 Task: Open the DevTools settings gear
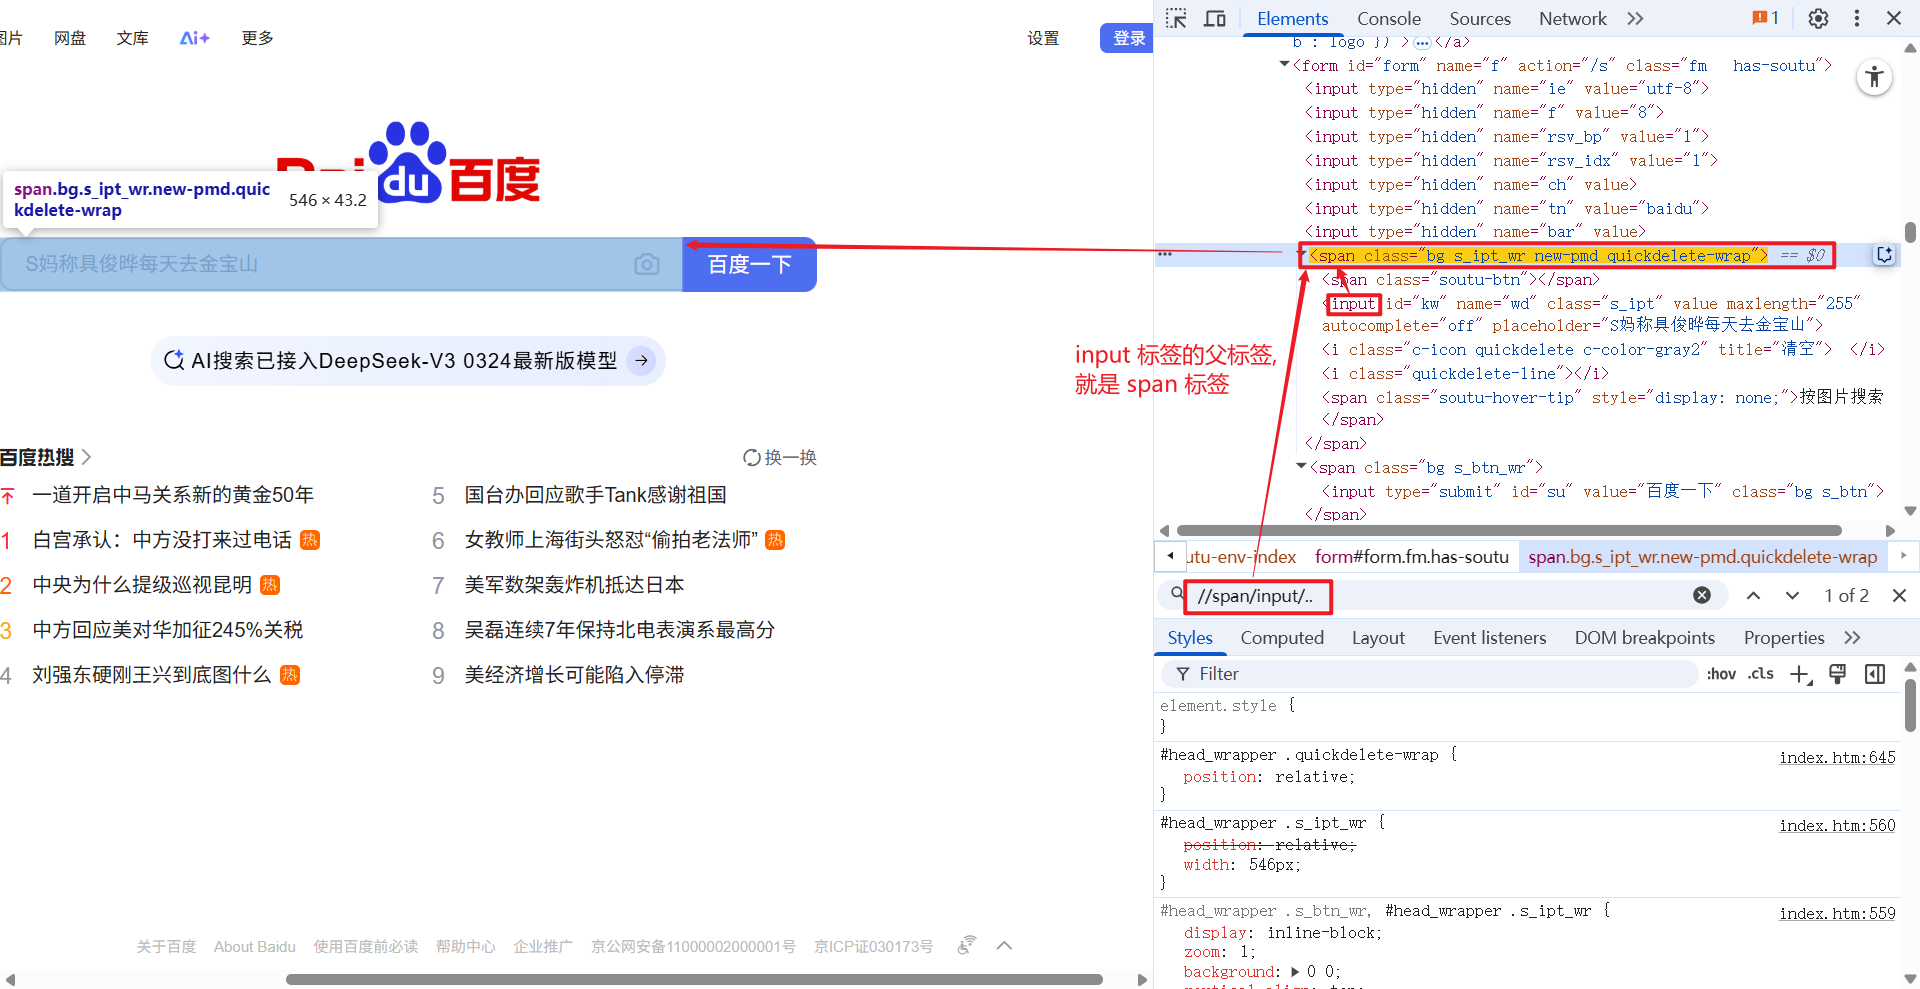pos(1818,18)
